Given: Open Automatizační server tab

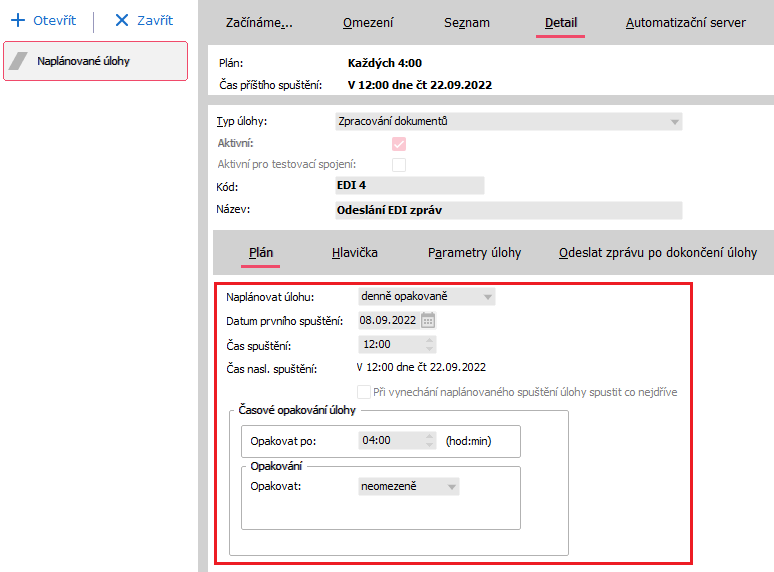Looking at the screenshot, I should point(685,22).
